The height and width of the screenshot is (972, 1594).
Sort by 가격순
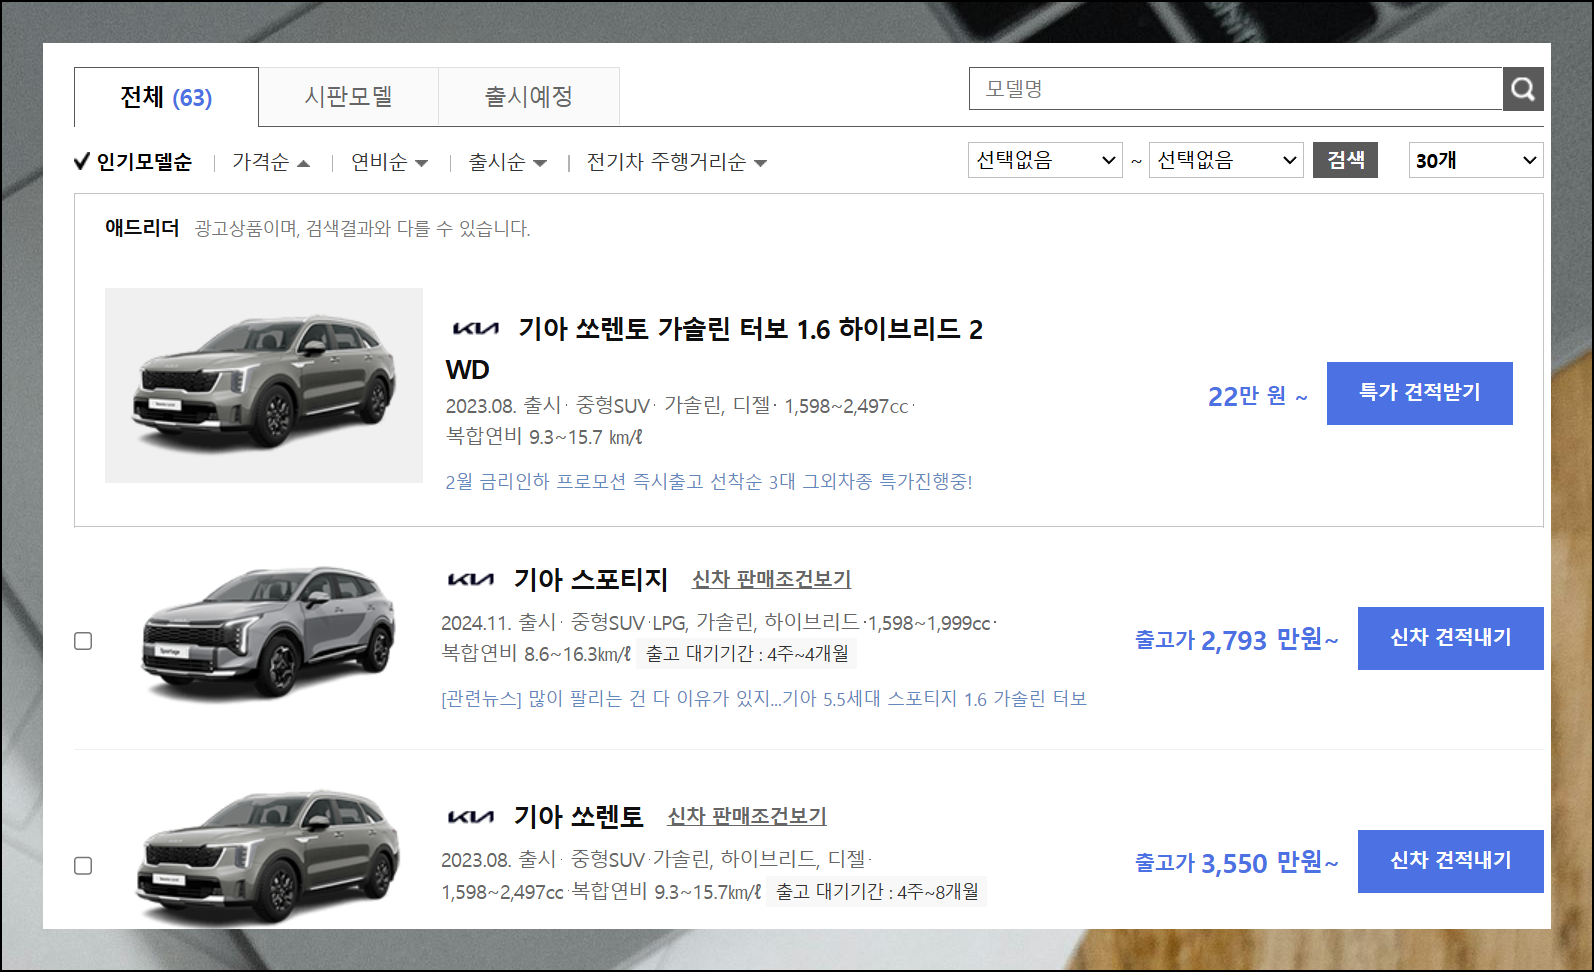click(271, 162)
